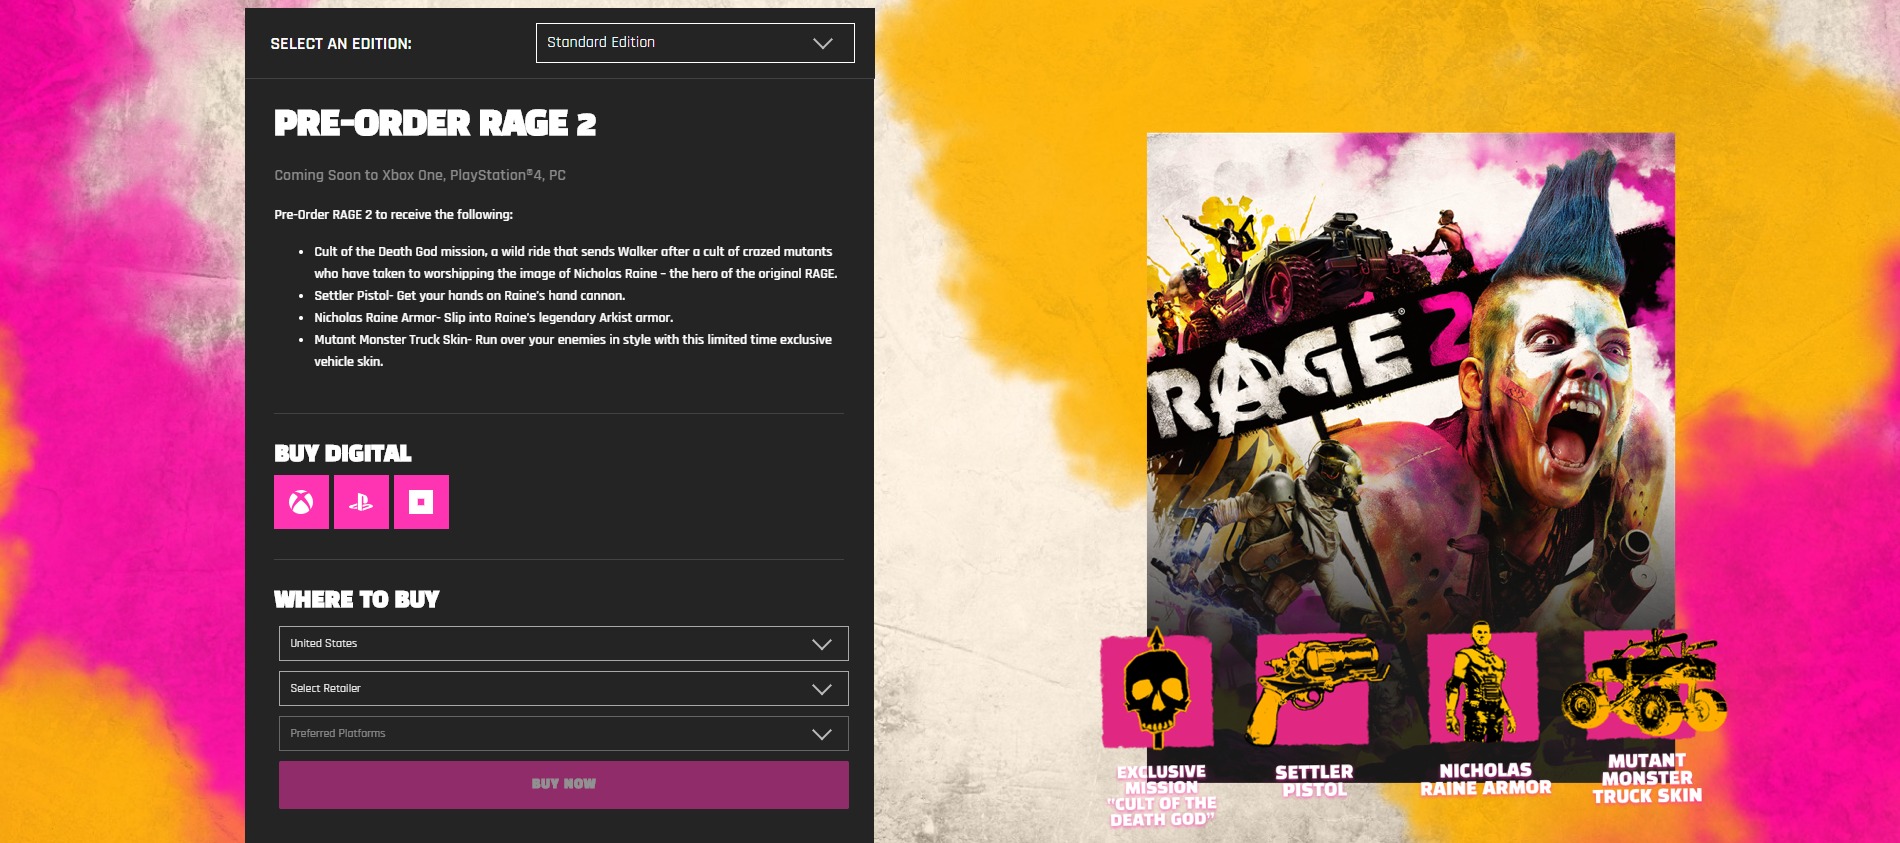Click the Buy Digital heading

click(x=343, y=454)
